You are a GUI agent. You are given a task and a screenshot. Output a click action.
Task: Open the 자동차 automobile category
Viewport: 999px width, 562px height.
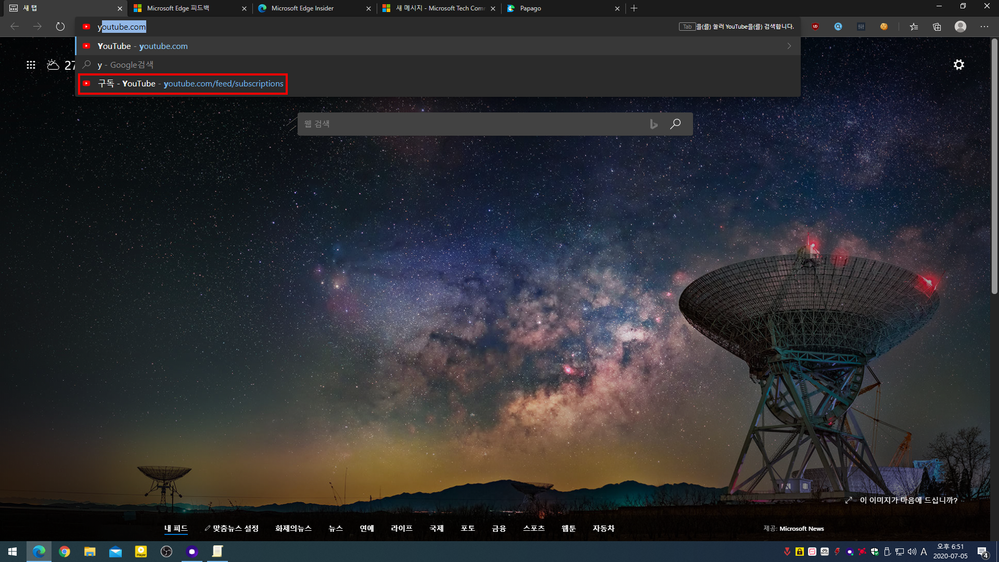603,528
